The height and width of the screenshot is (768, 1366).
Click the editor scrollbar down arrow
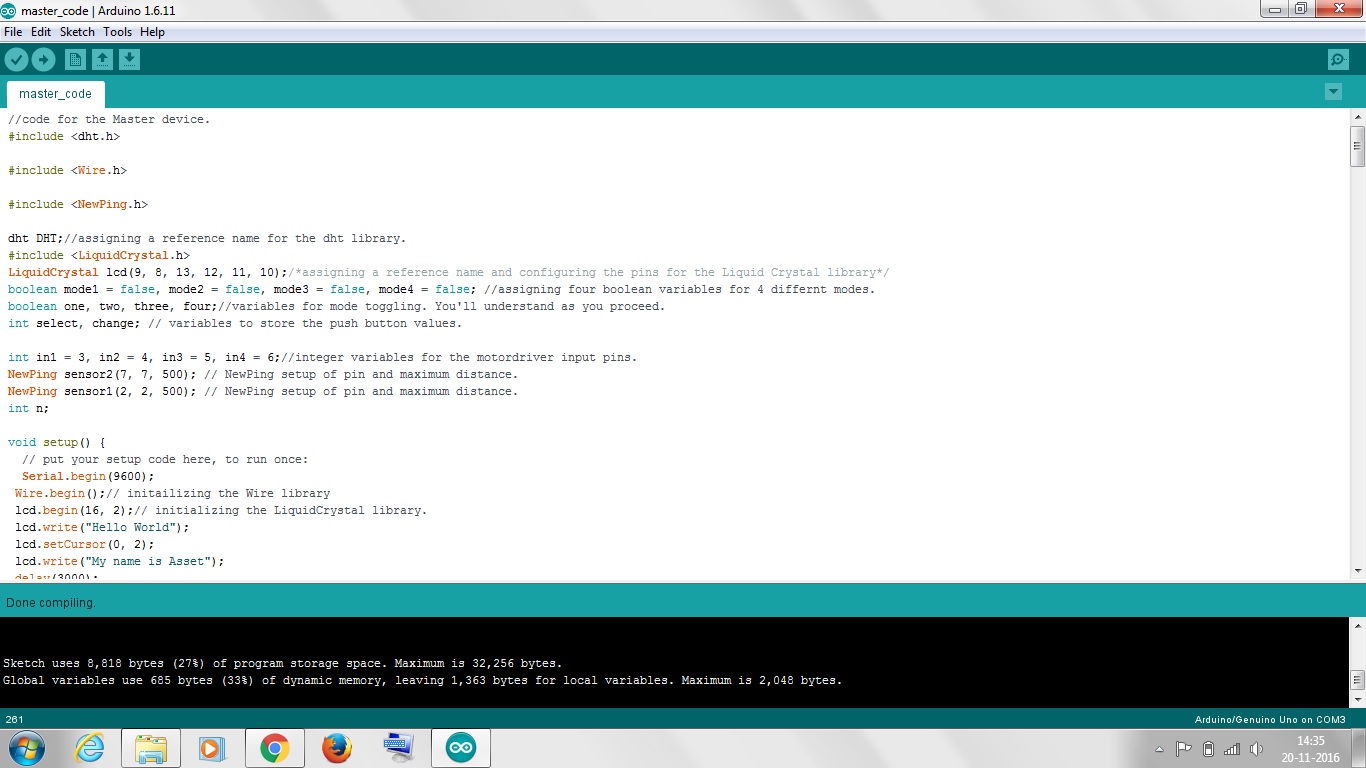click(1357, 570)
